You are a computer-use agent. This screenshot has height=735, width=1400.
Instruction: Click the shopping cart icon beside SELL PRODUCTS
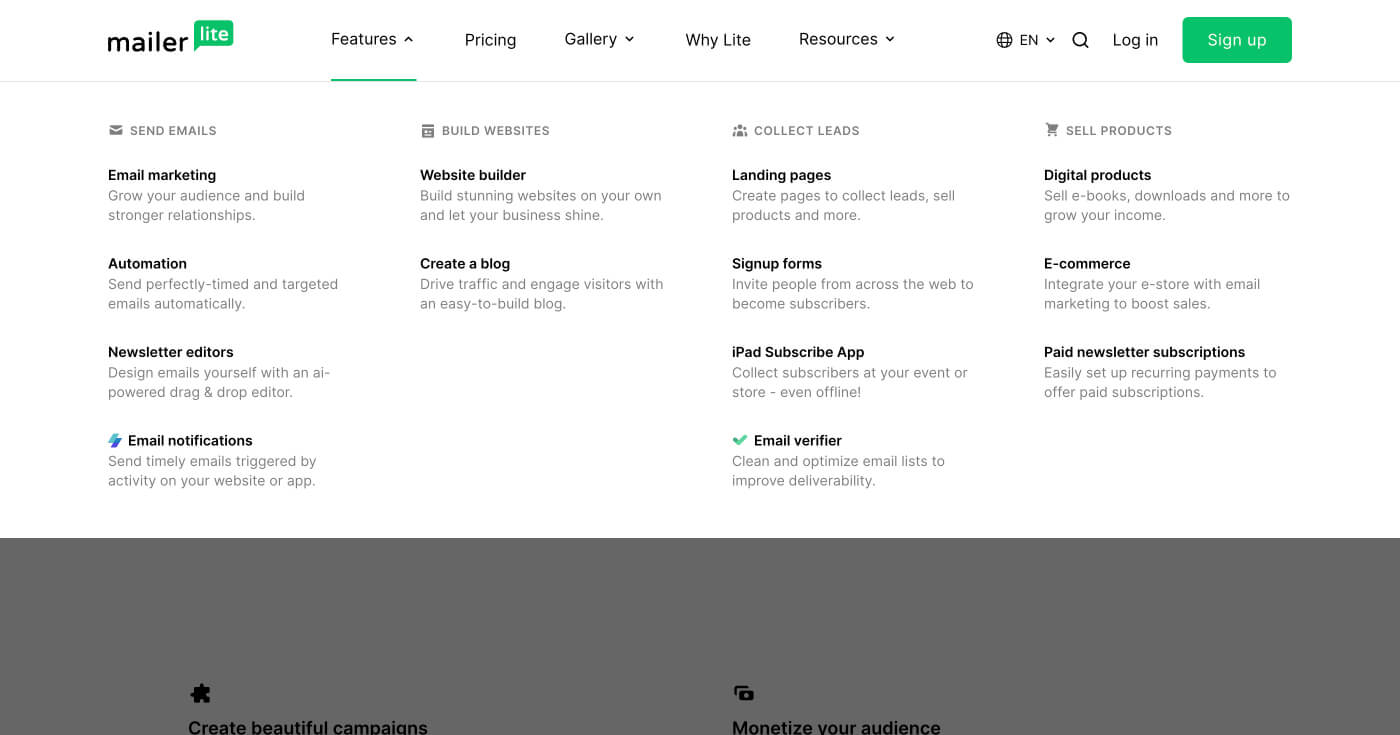pyautogui.click(x=1051, y=130)
